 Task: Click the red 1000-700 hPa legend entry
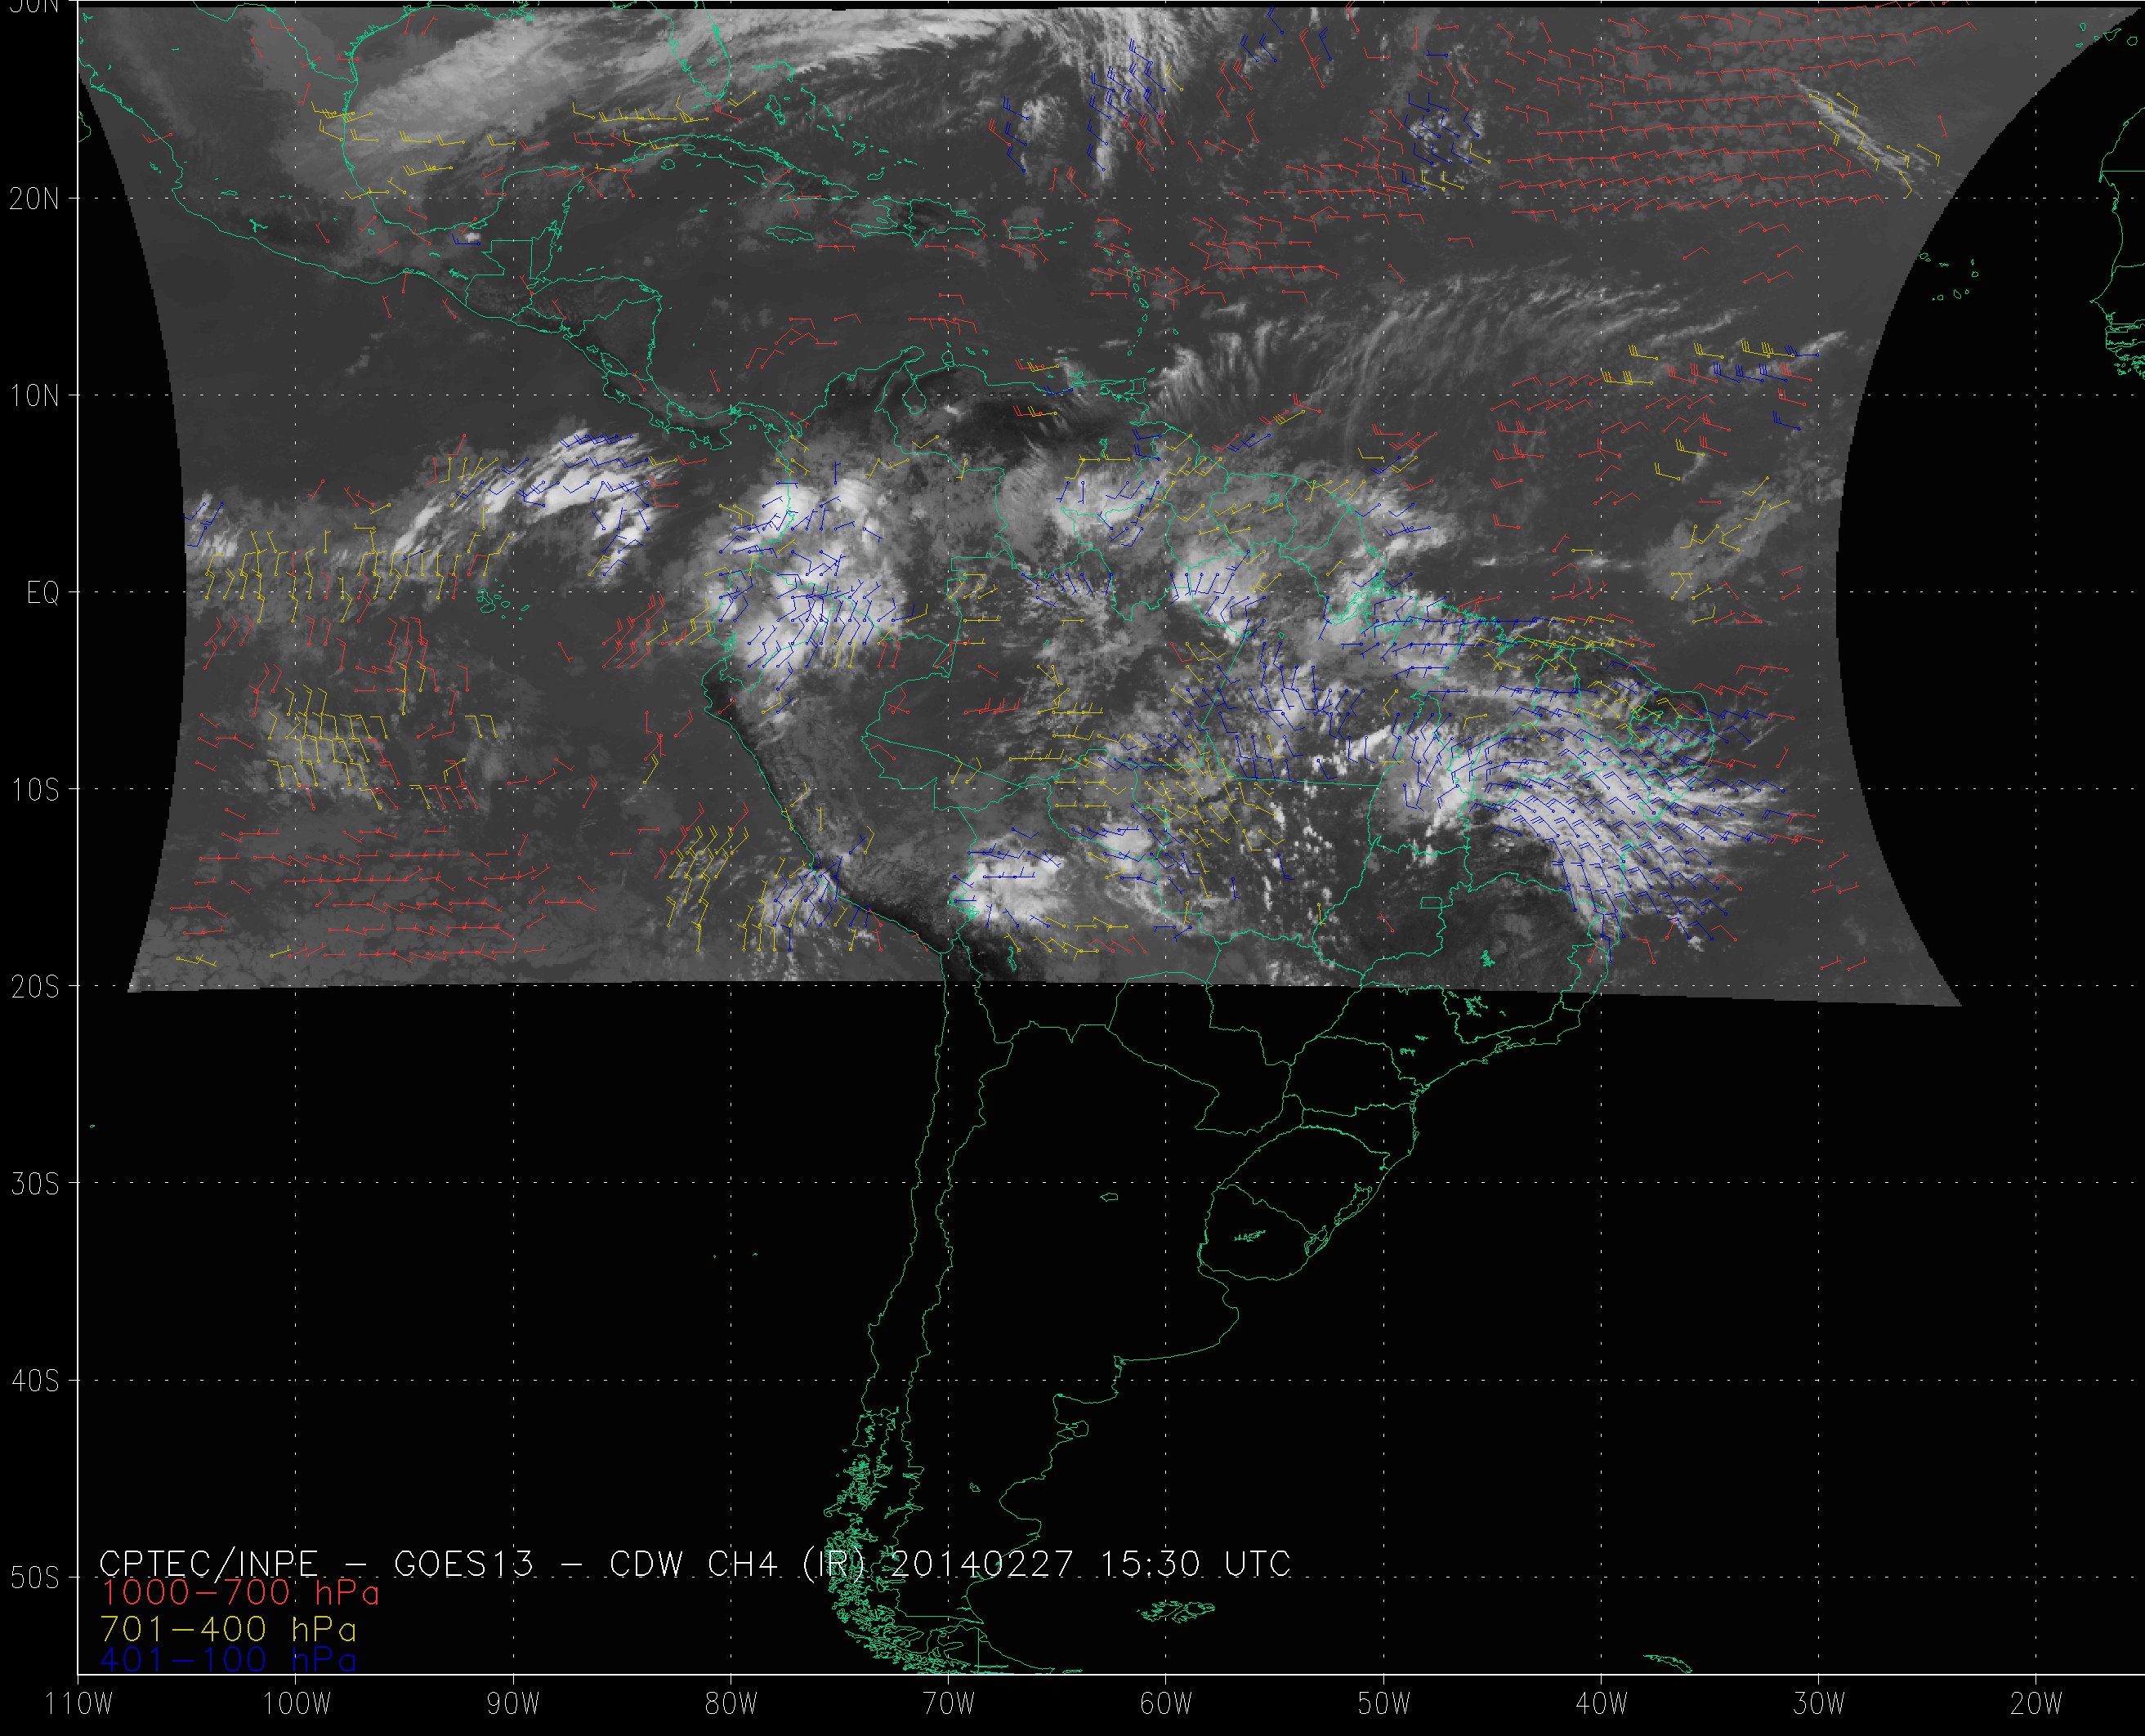pos(240,1592)
